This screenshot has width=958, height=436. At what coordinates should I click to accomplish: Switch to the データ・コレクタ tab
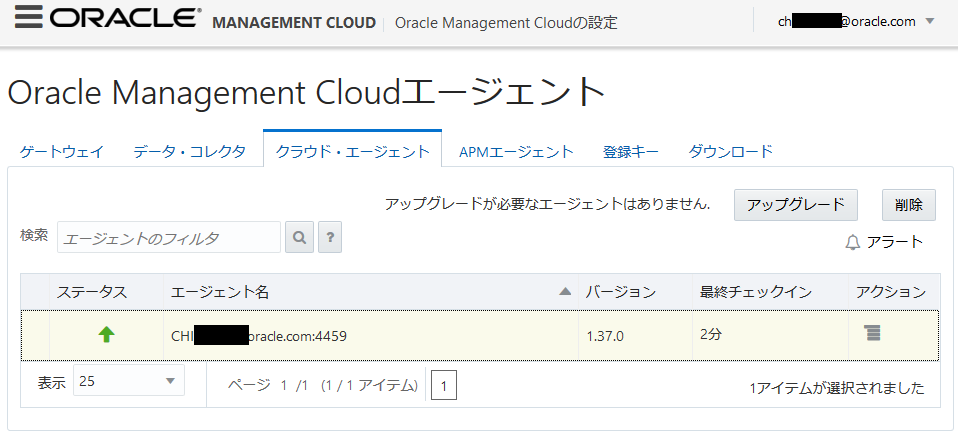point(189,151)
